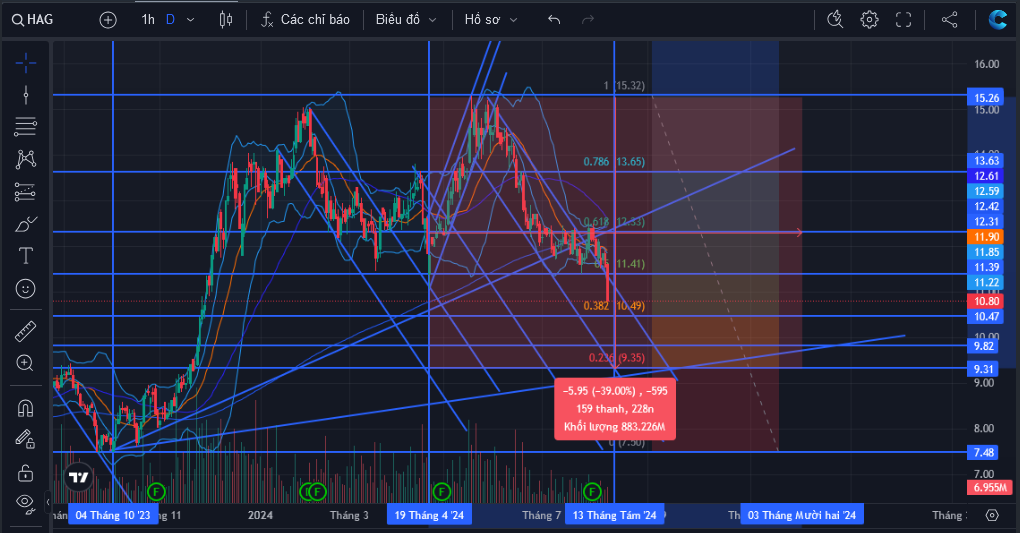Viewport: 1020px width, 533px height.
Task: Toggle magnet mode
Action: pos(25,408)
